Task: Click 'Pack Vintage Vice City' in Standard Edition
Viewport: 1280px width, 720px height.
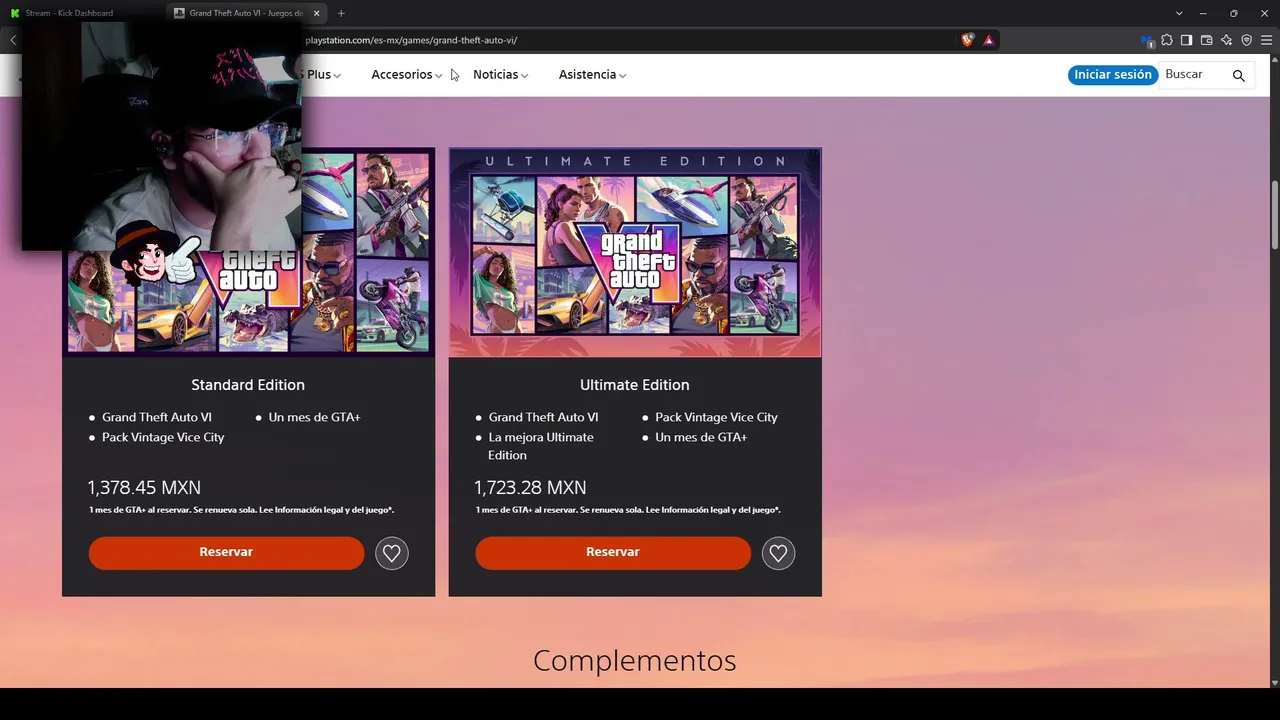Action: 163,437
